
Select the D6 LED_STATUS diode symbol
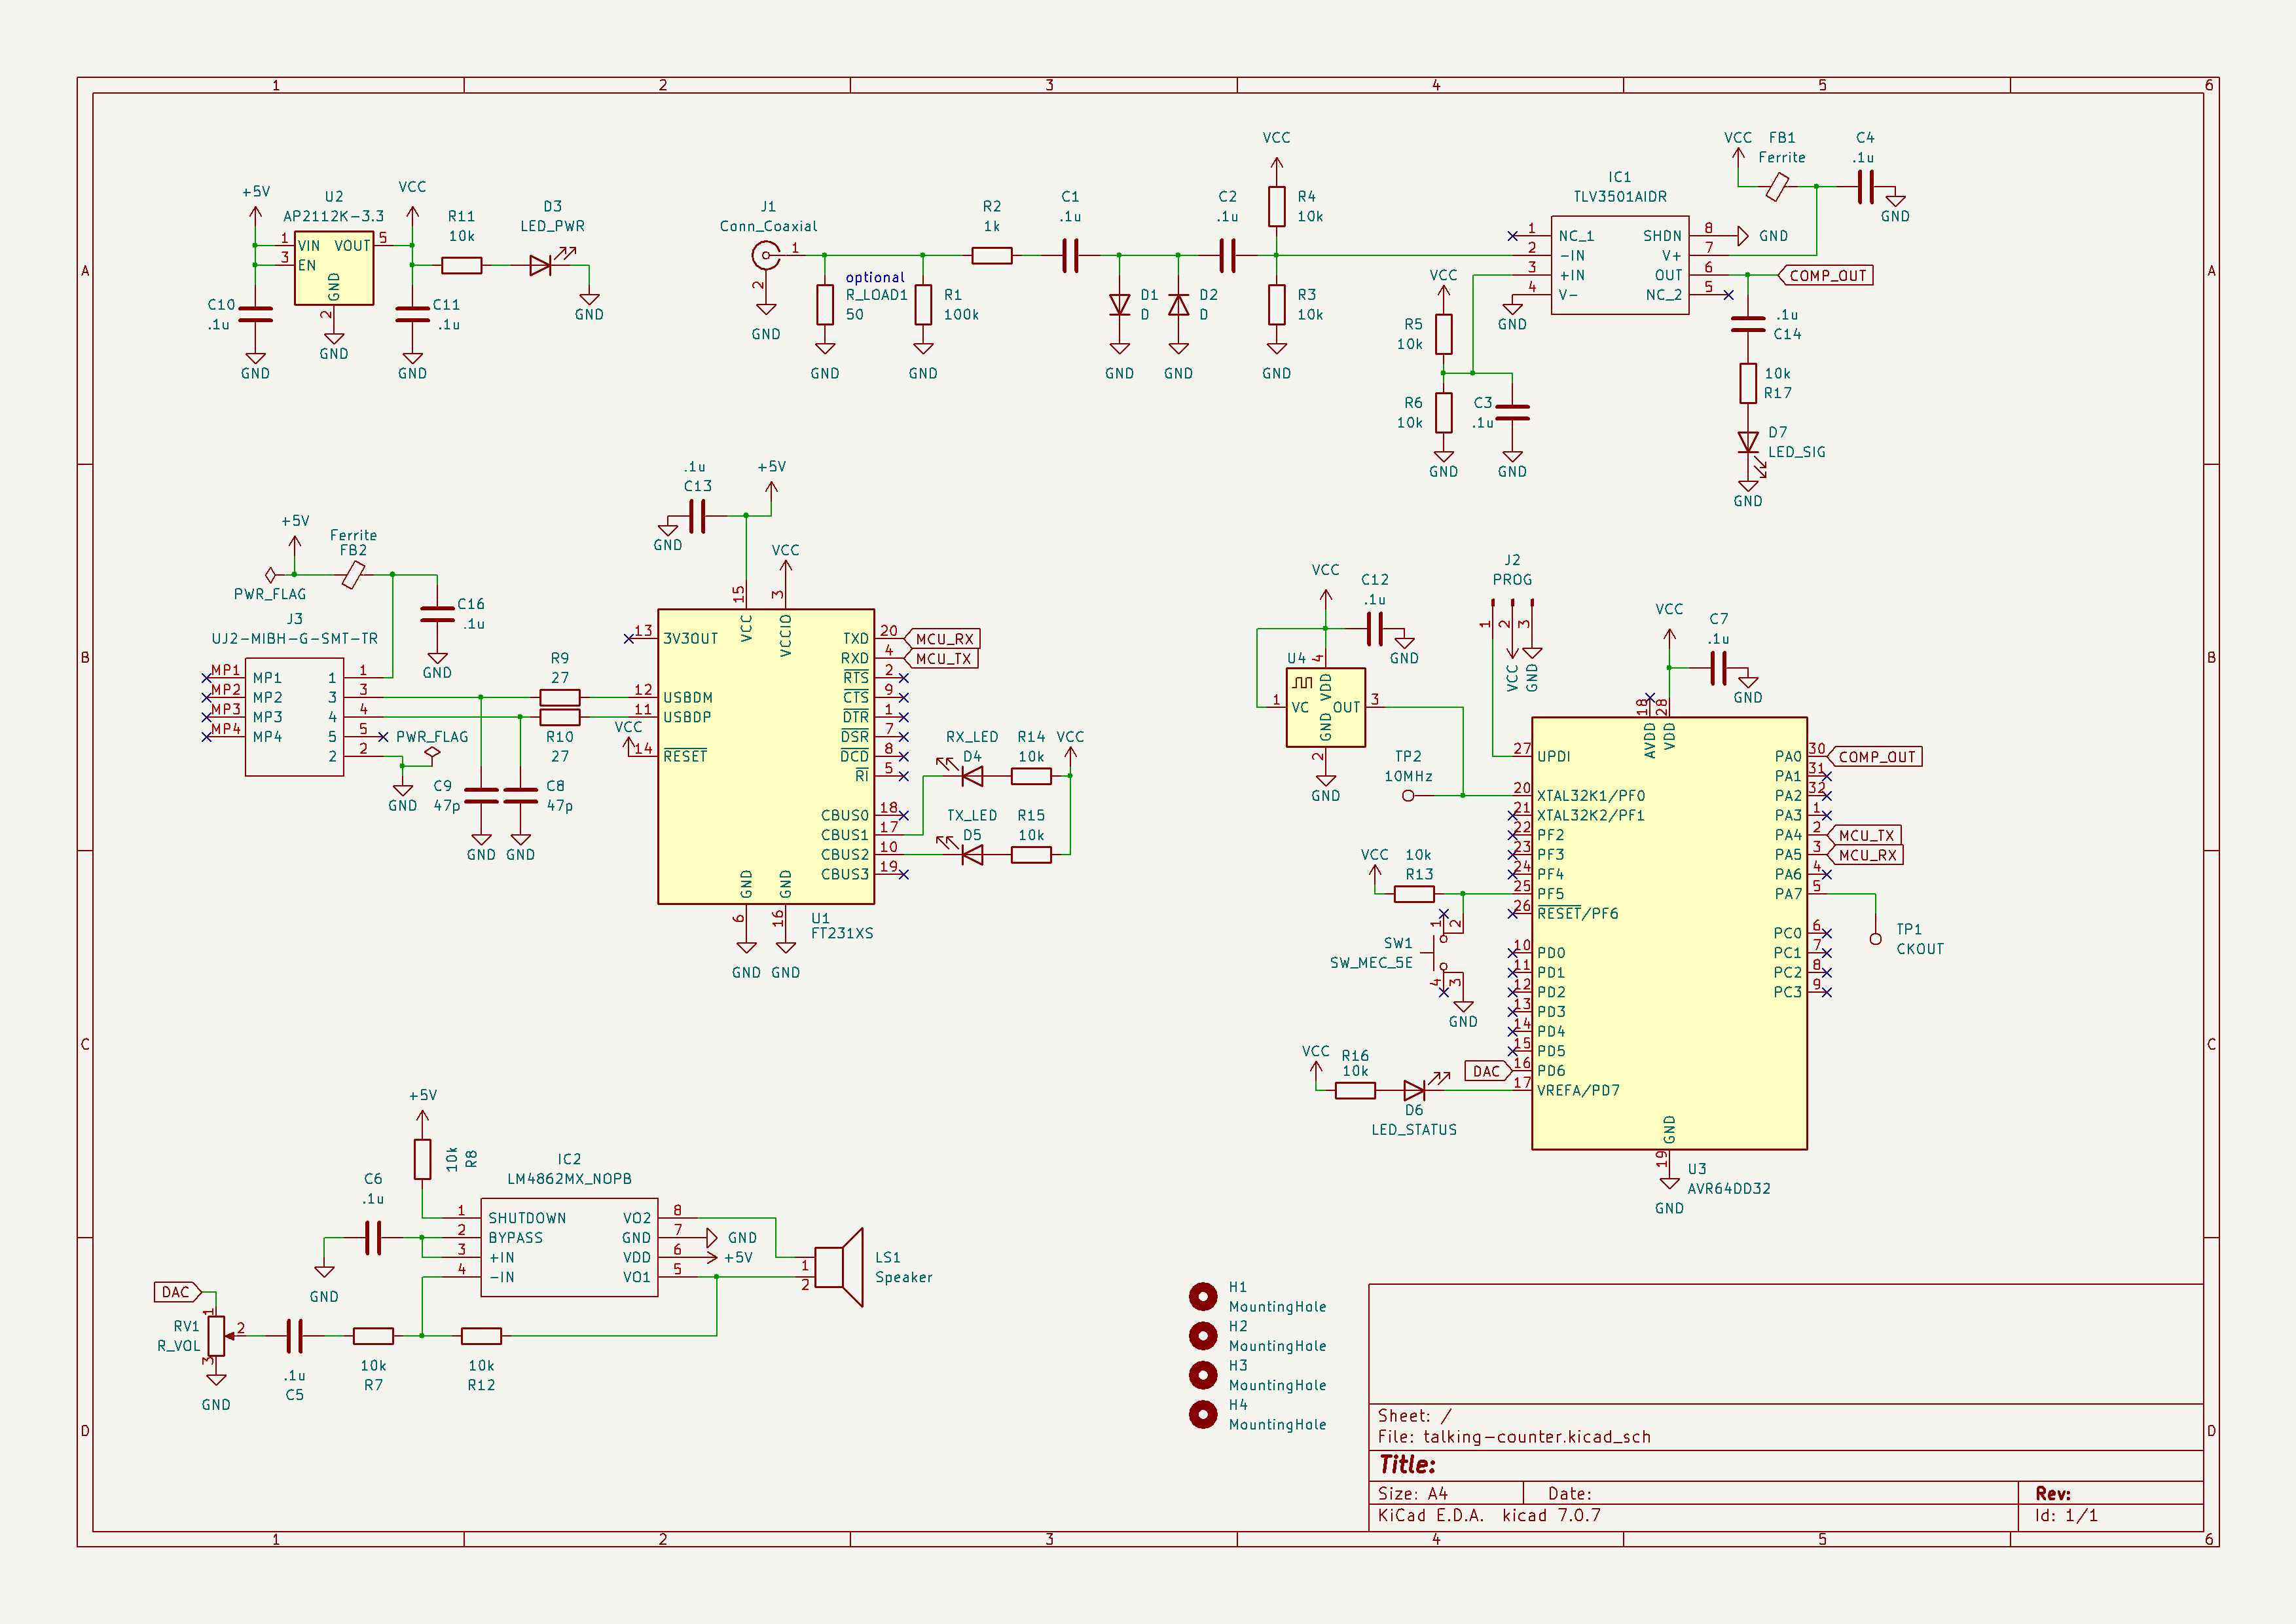tap(1414, 1090)
